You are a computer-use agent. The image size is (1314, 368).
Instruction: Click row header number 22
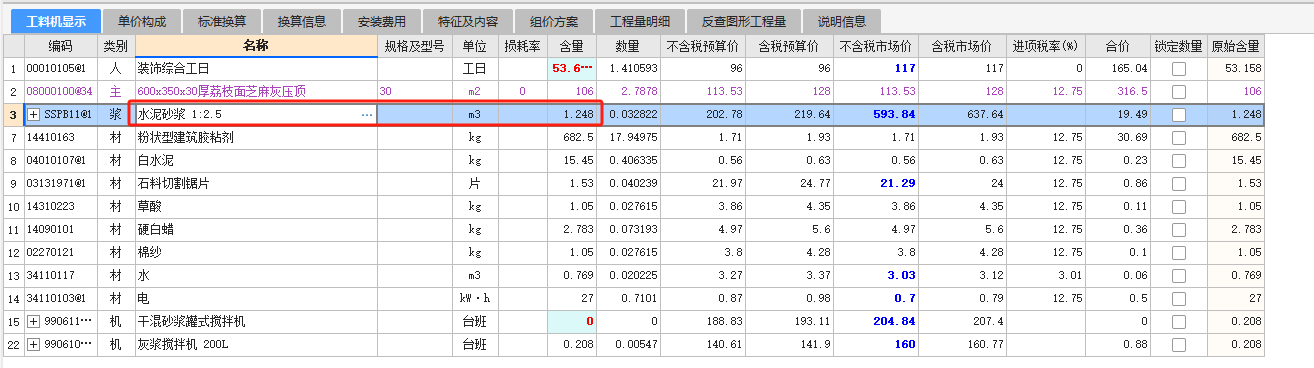[x=13, y=344]
